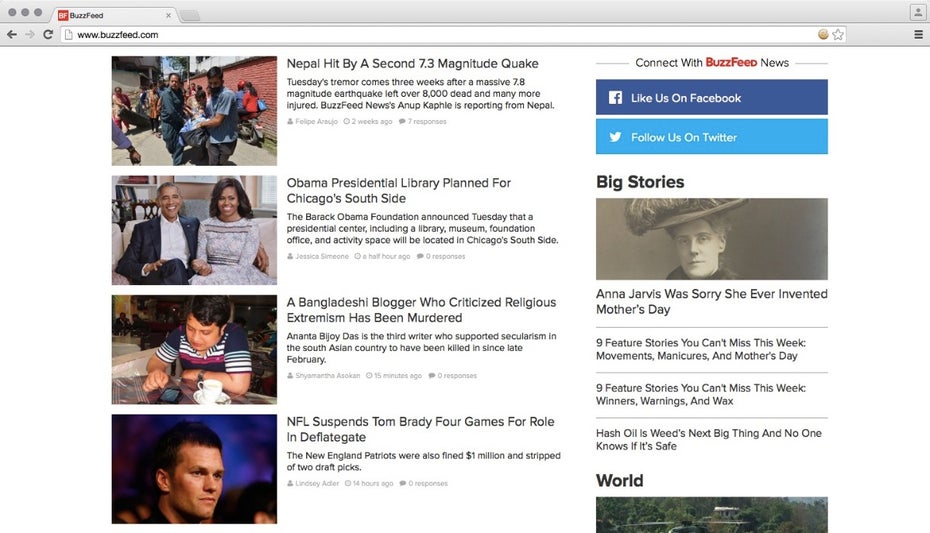Open the Nepal second quake headline
930x533 pixels.
[412, 63]
